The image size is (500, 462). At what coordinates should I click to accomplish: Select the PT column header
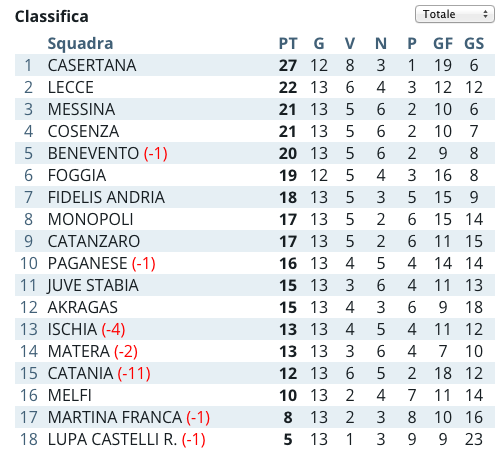(288, 44)
